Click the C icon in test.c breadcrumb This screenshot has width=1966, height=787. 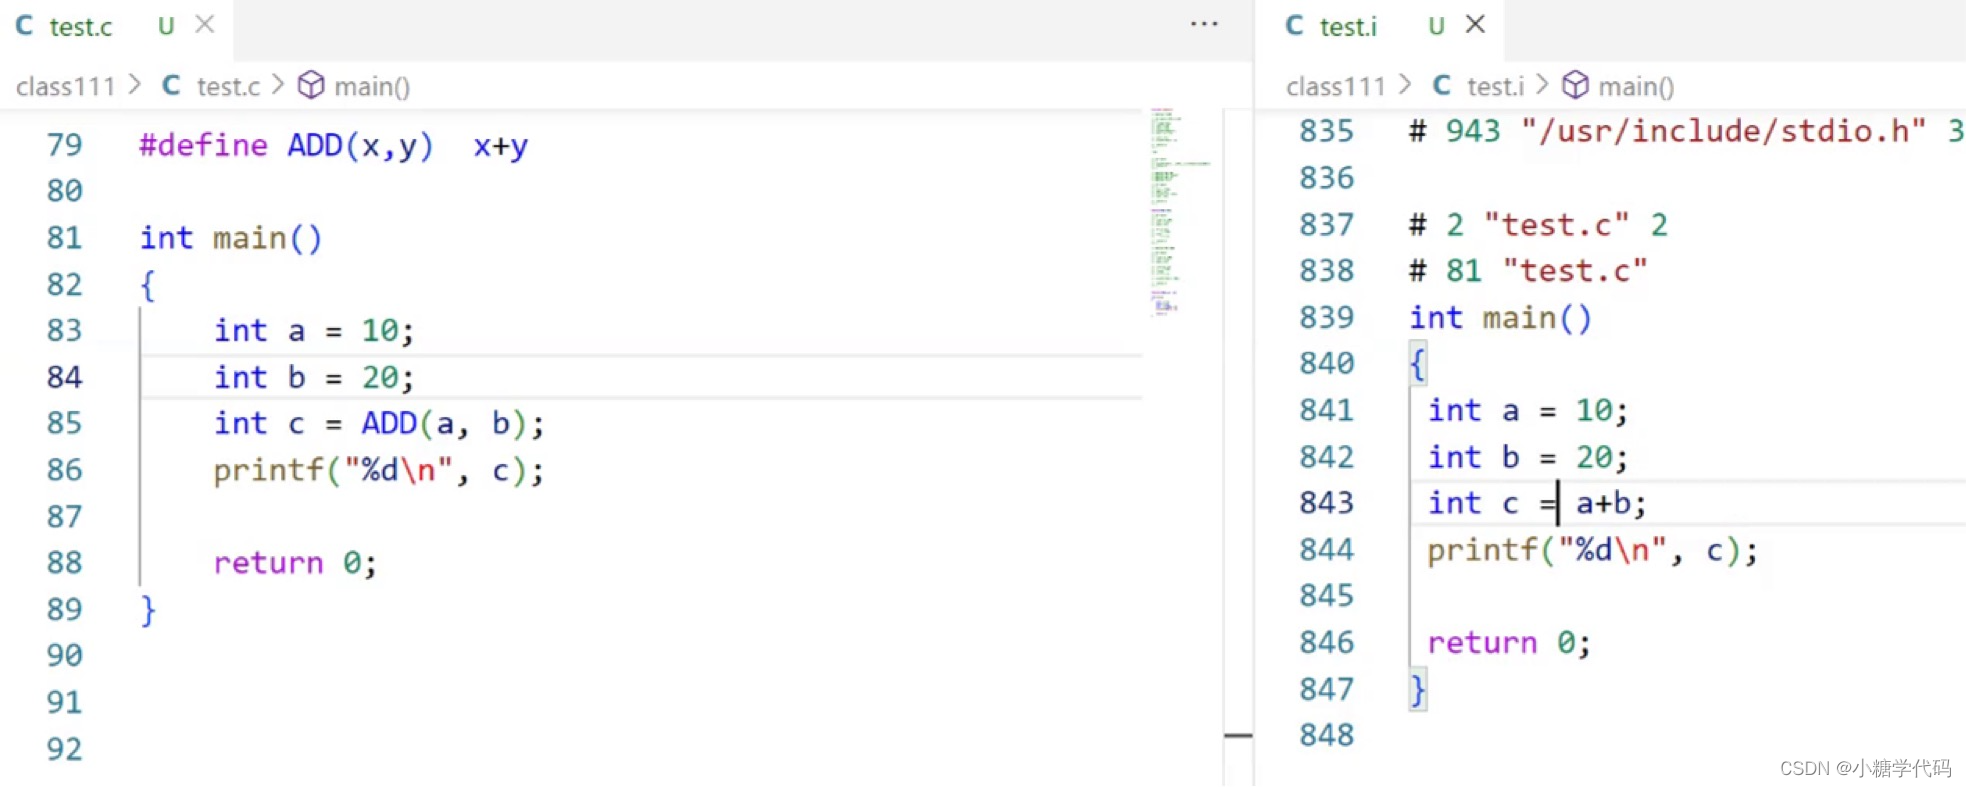coord(171,86)
